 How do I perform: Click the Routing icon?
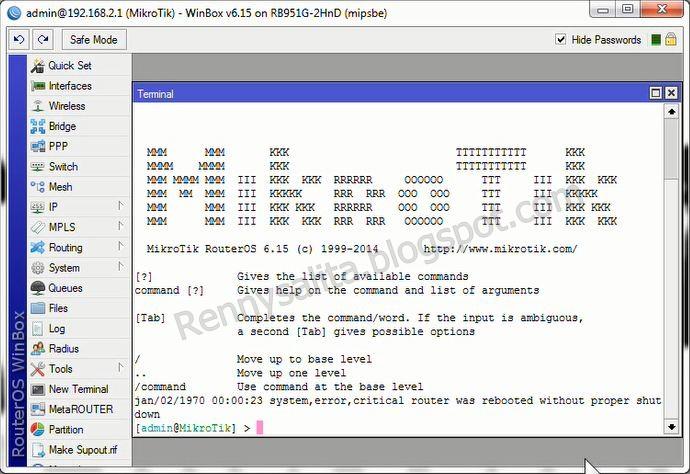click(38, 247)
